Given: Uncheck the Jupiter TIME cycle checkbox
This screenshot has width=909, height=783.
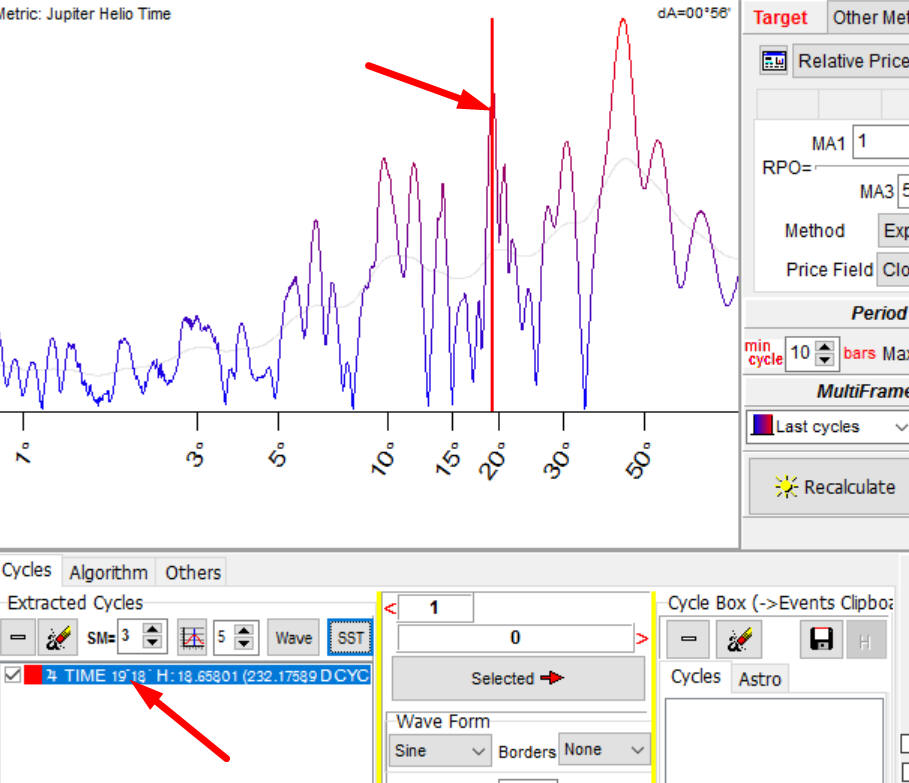Looking at the screenshot, I should click(x=13, y=676).
